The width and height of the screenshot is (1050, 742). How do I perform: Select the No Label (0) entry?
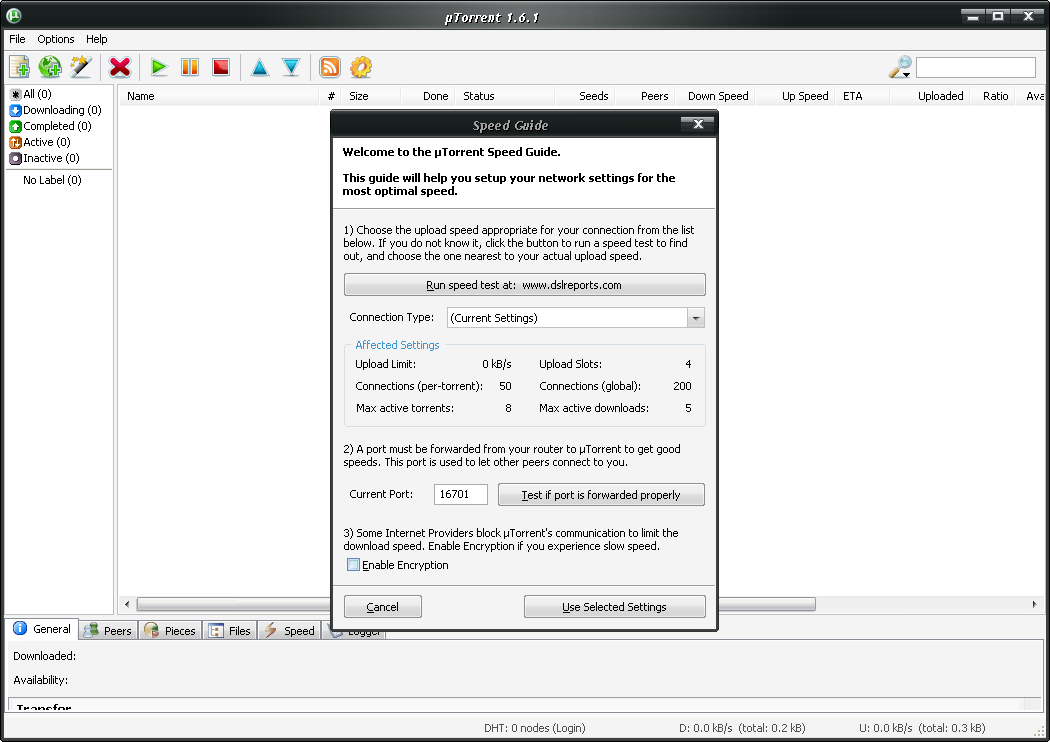tap(52, 180)
